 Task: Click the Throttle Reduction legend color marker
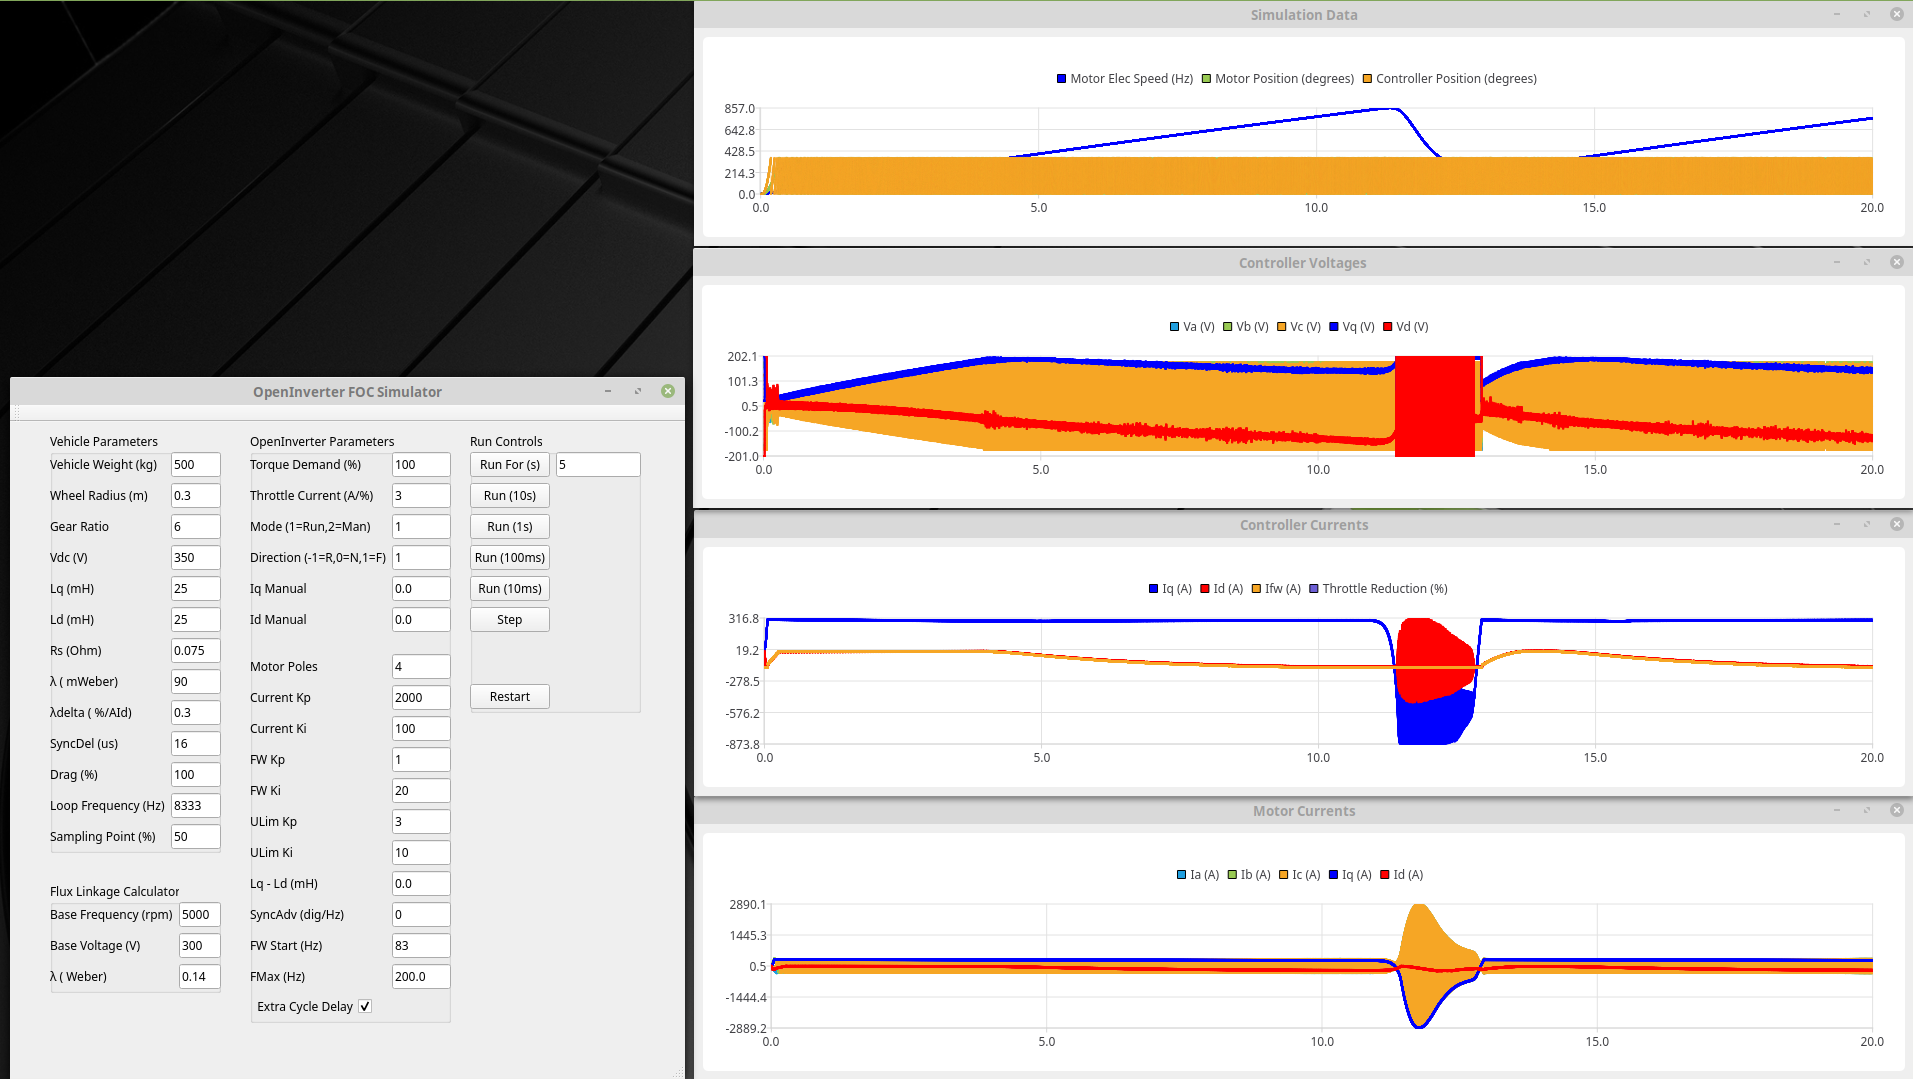click(x=1314, y=589)
